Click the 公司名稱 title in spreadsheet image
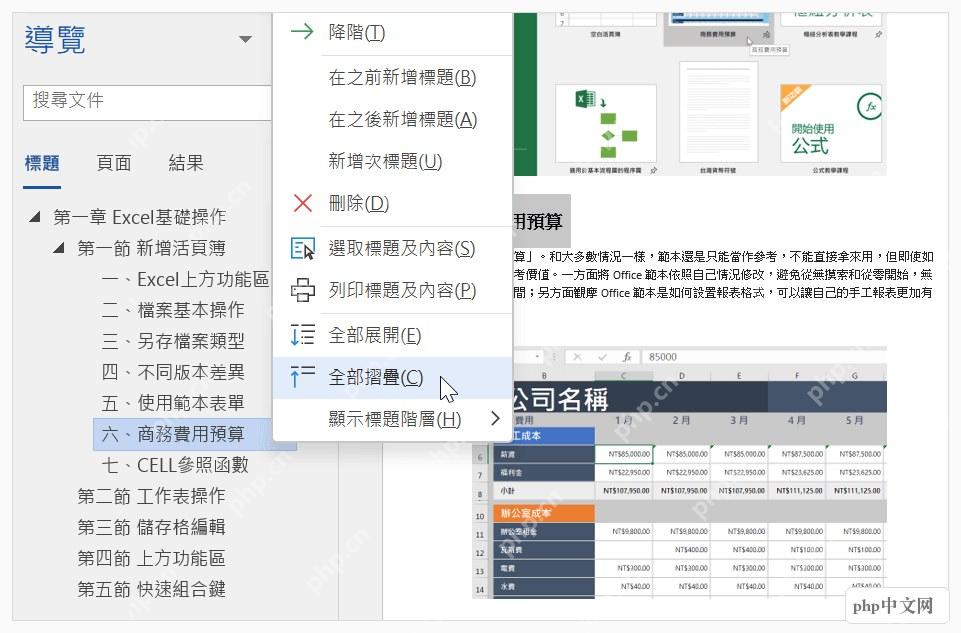Image resolution: width=961 pixels, height=633 pixels. click(561, 399)
